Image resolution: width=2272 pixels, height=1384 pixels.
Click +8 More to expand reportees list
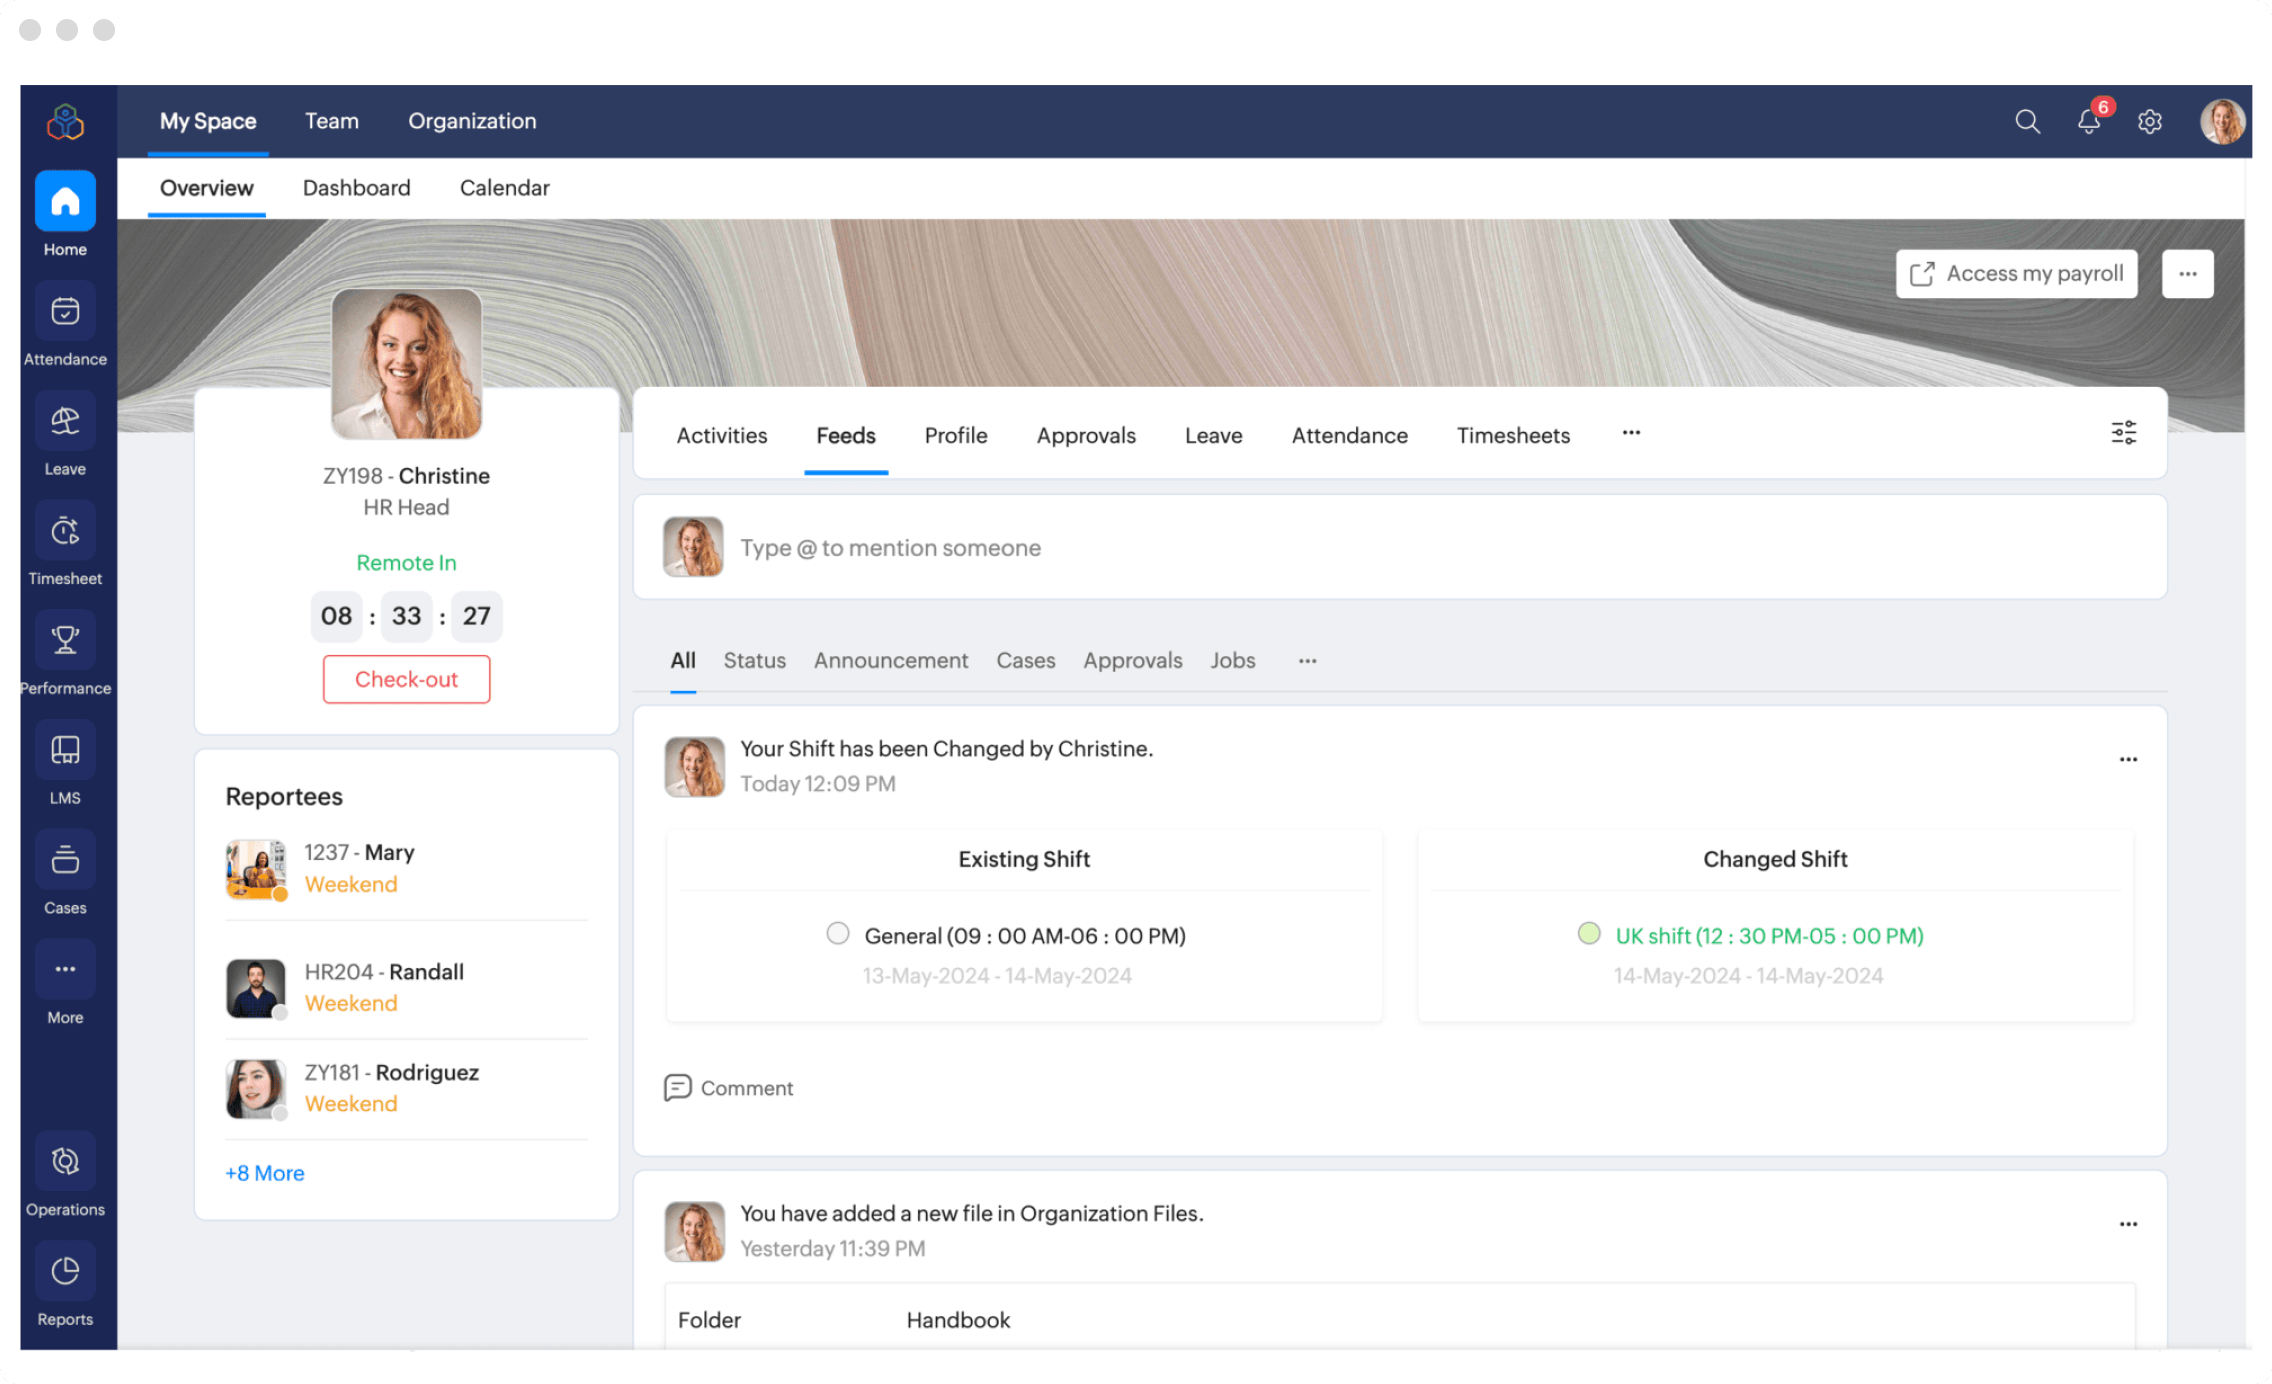click(263, 1171)
